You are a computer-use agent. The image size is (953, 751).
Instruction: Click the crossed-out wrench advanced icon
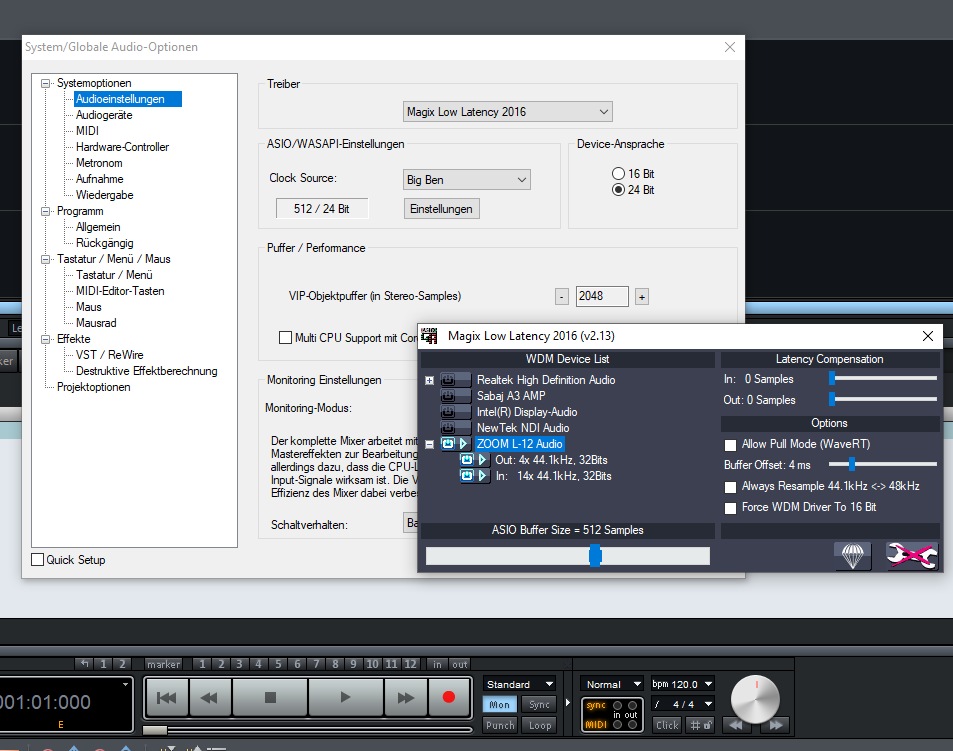pyautogui.click(x=911, y=556)
